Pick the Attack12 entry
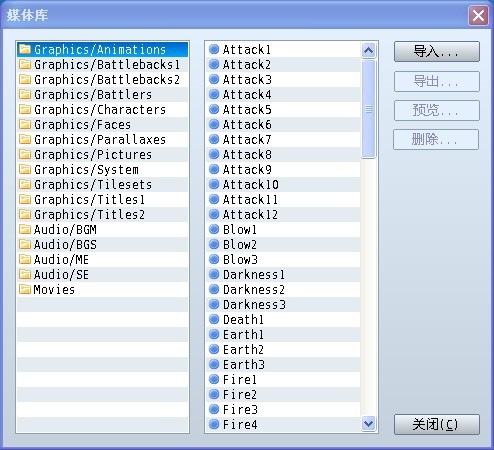This screenshot has width=494, height=450. (x=283, y=214)
